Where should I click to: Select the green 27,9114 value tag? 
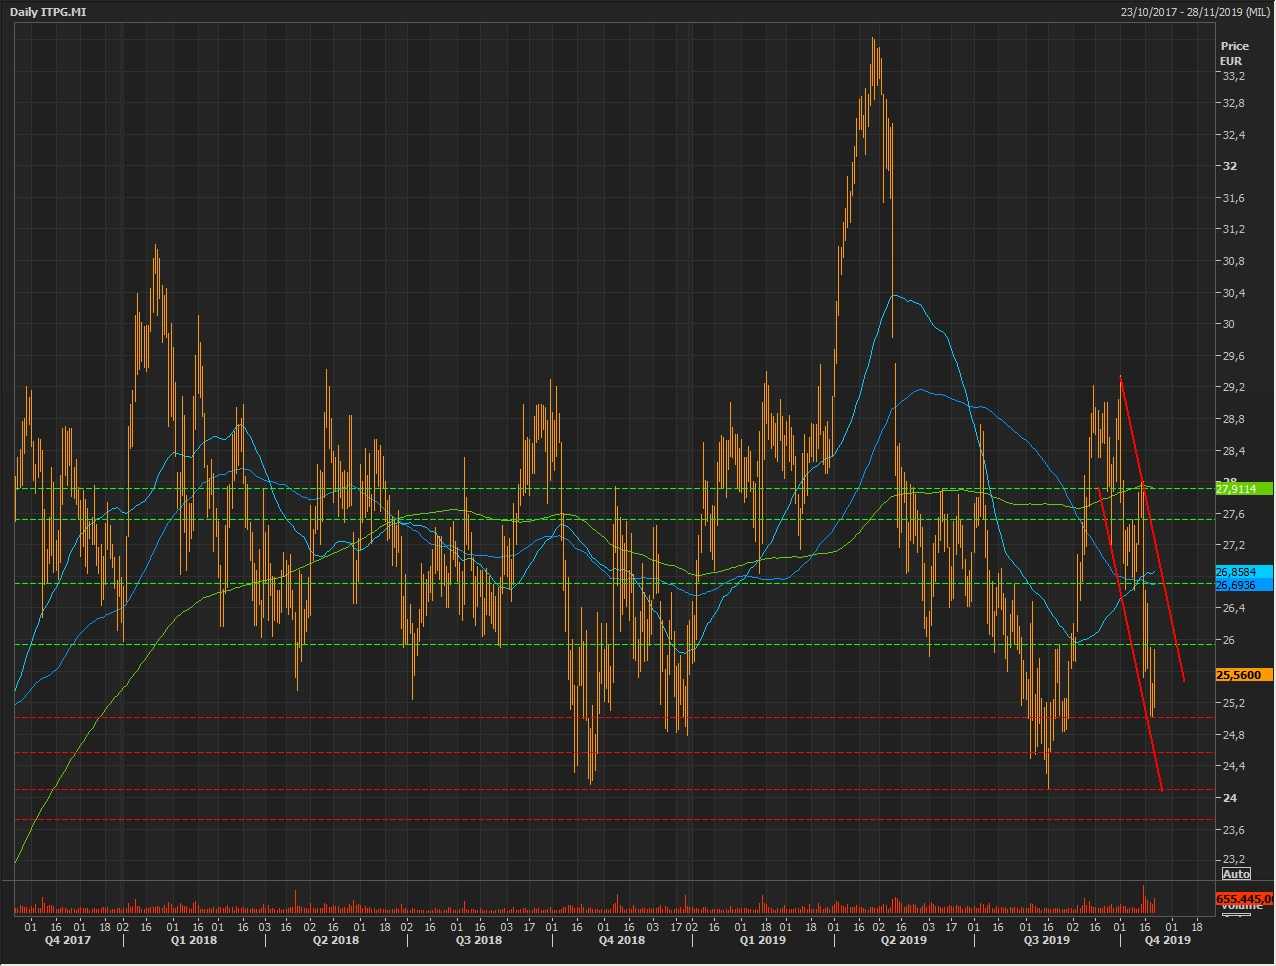(x=1243, y=489)
